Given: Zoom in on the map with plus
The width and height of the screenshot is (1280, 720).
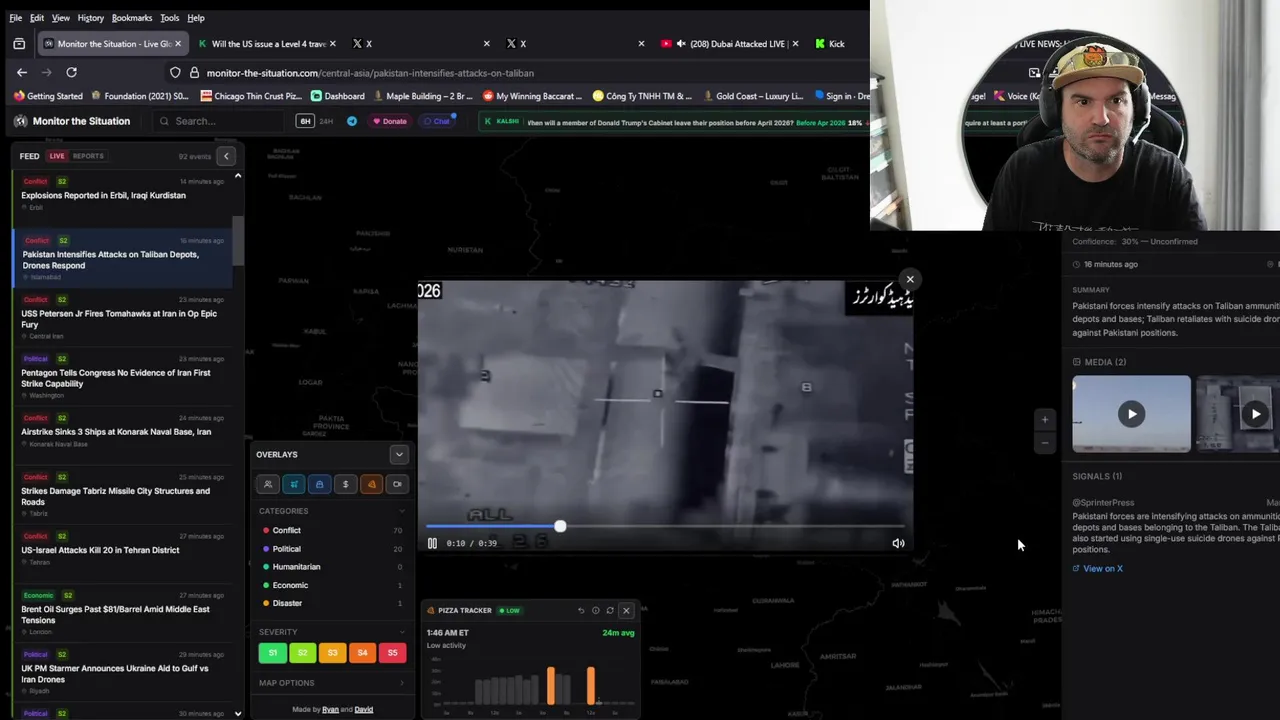Looking at the screenshot, I should [1045, 419].
